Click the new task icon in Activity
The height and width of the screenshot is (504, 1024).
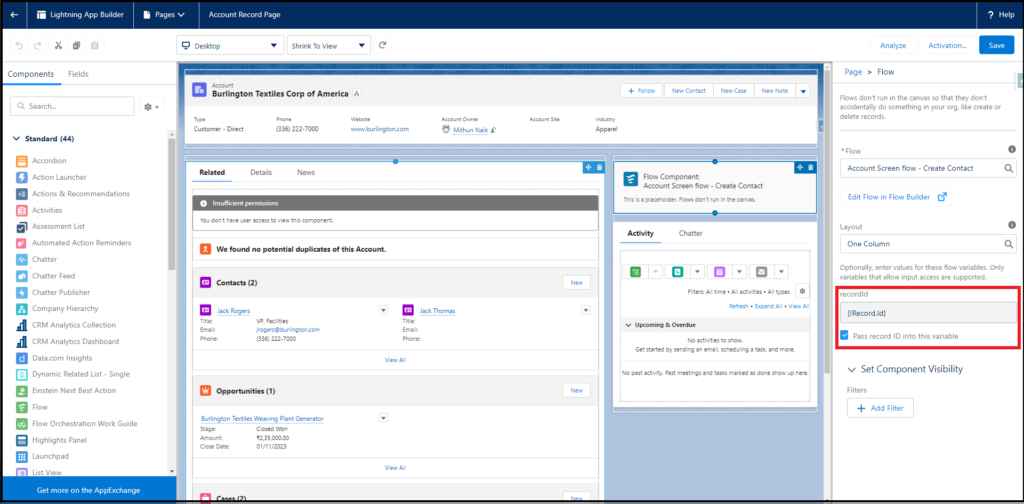click(x=635, y=272)
